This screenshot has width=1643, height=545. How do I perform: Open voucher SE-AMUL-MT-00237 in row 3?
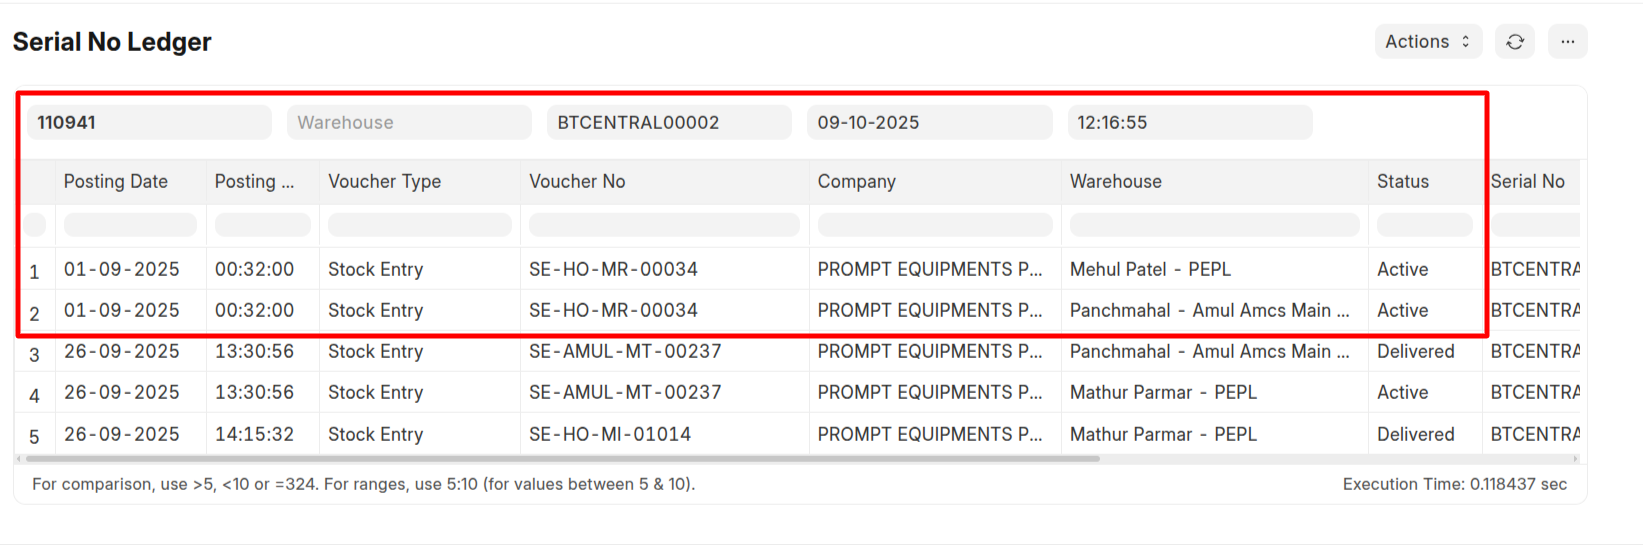click(x=625, y=352)
